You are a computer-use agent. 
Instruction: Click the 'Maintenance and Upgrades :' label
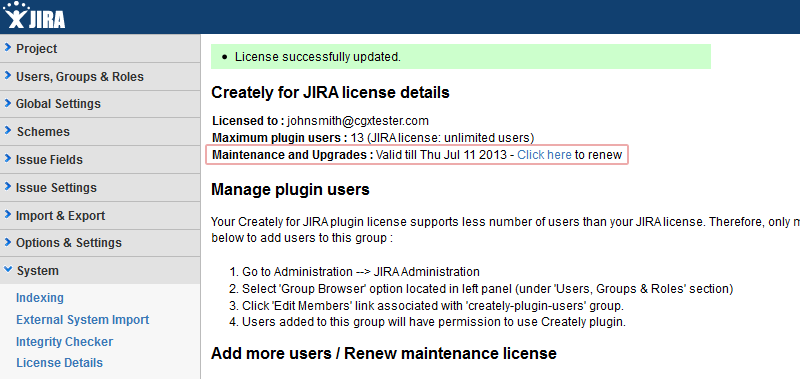[293, 155]
